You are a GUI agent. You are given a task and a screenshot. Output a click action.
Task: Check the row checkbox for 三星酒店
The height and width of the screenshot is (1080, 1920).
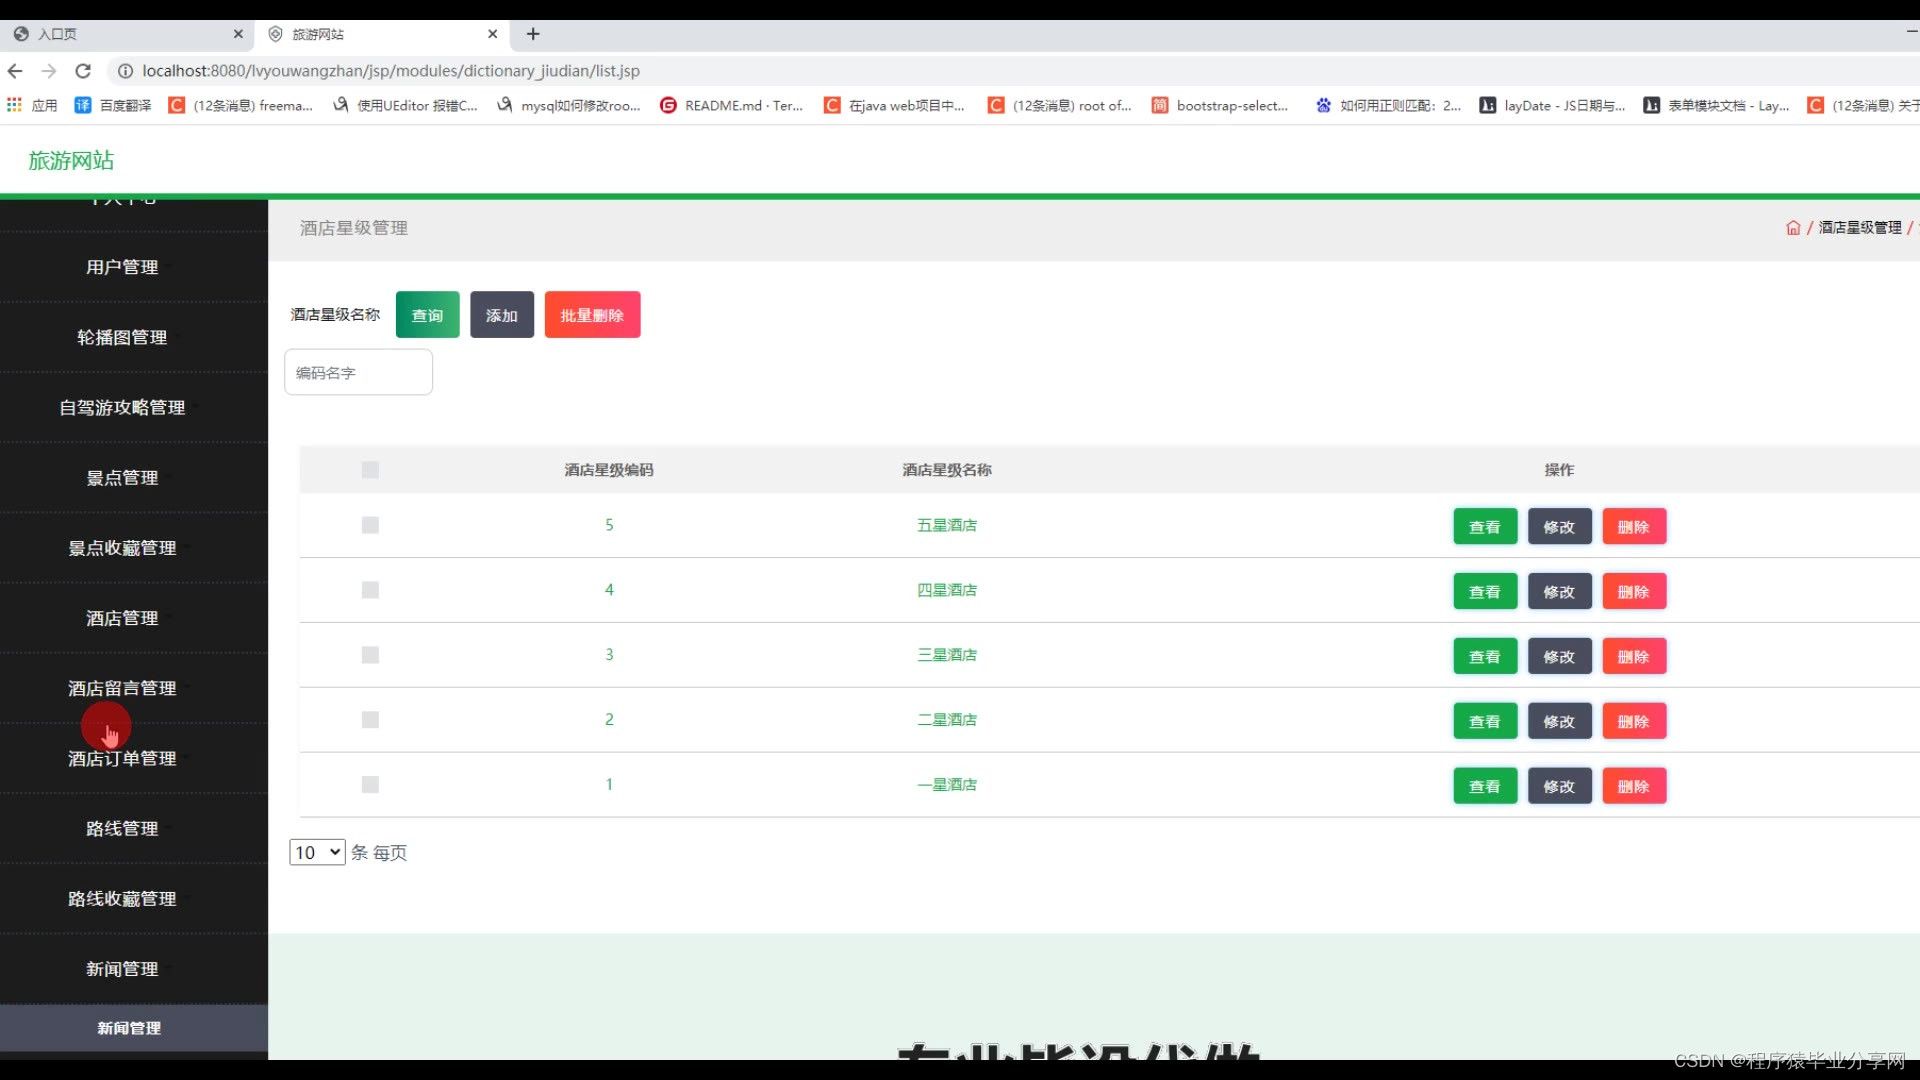click(370, 655)
